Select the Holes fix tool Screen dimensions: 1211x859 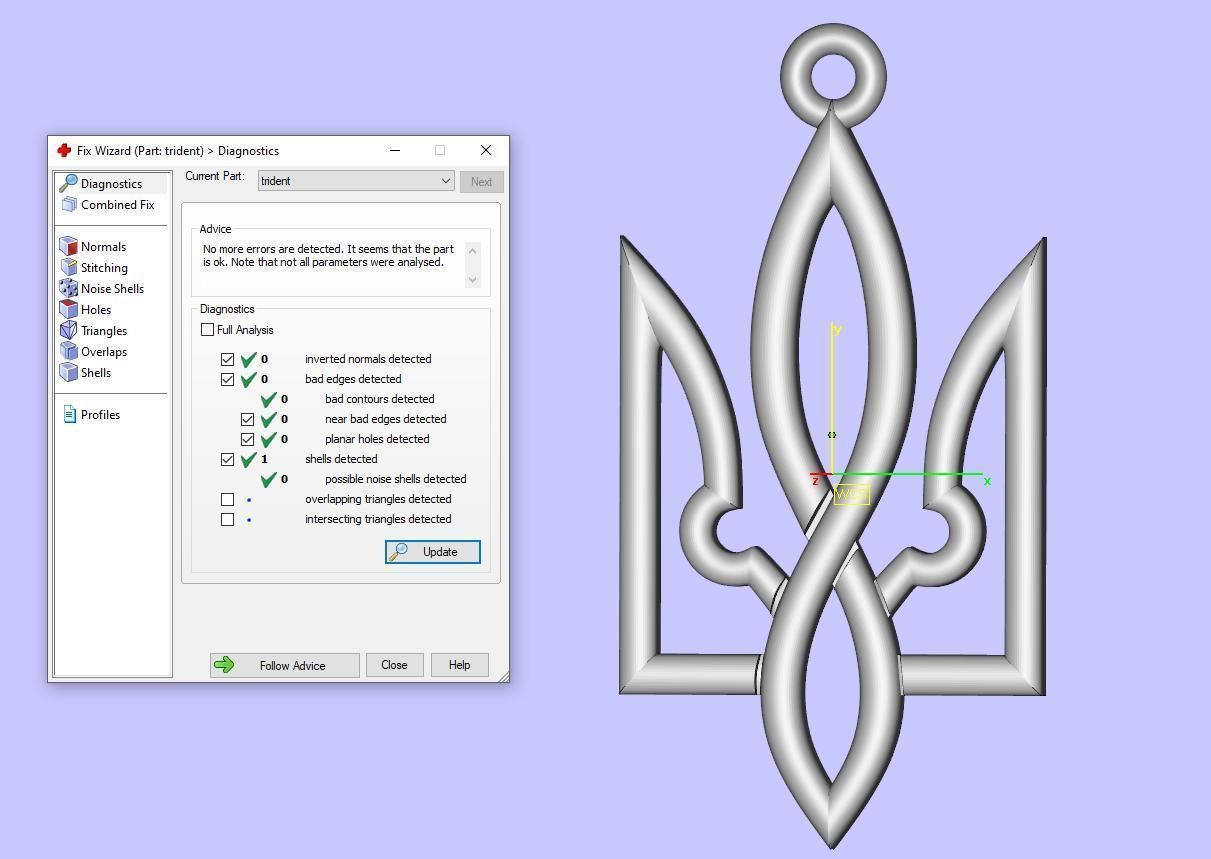tap(86, 309)
